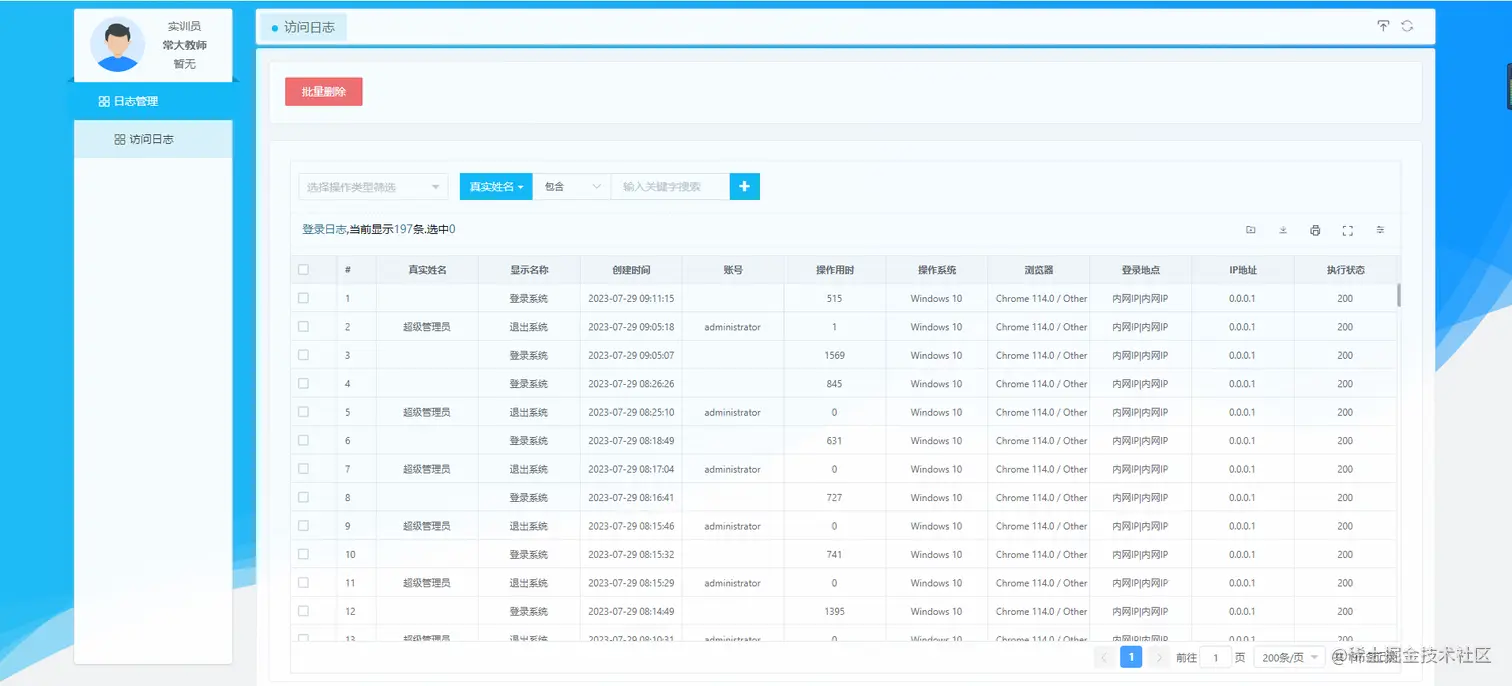Open the 包含 condition dropdown
1512x686 pixels.
pyautogui.click(x=572, y=187)
